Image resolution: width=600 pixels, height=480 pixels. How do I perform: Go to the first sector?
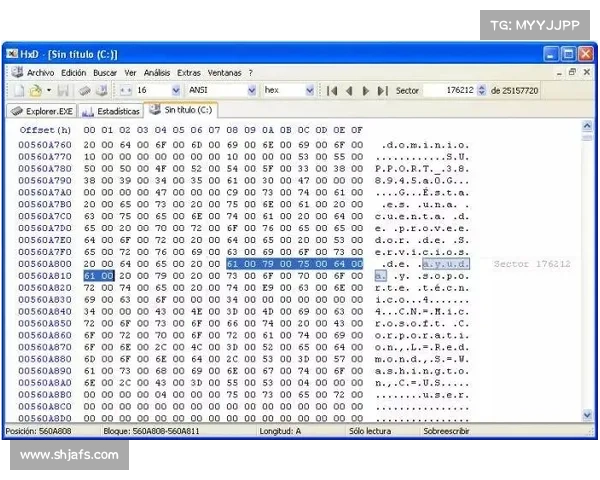332,90
